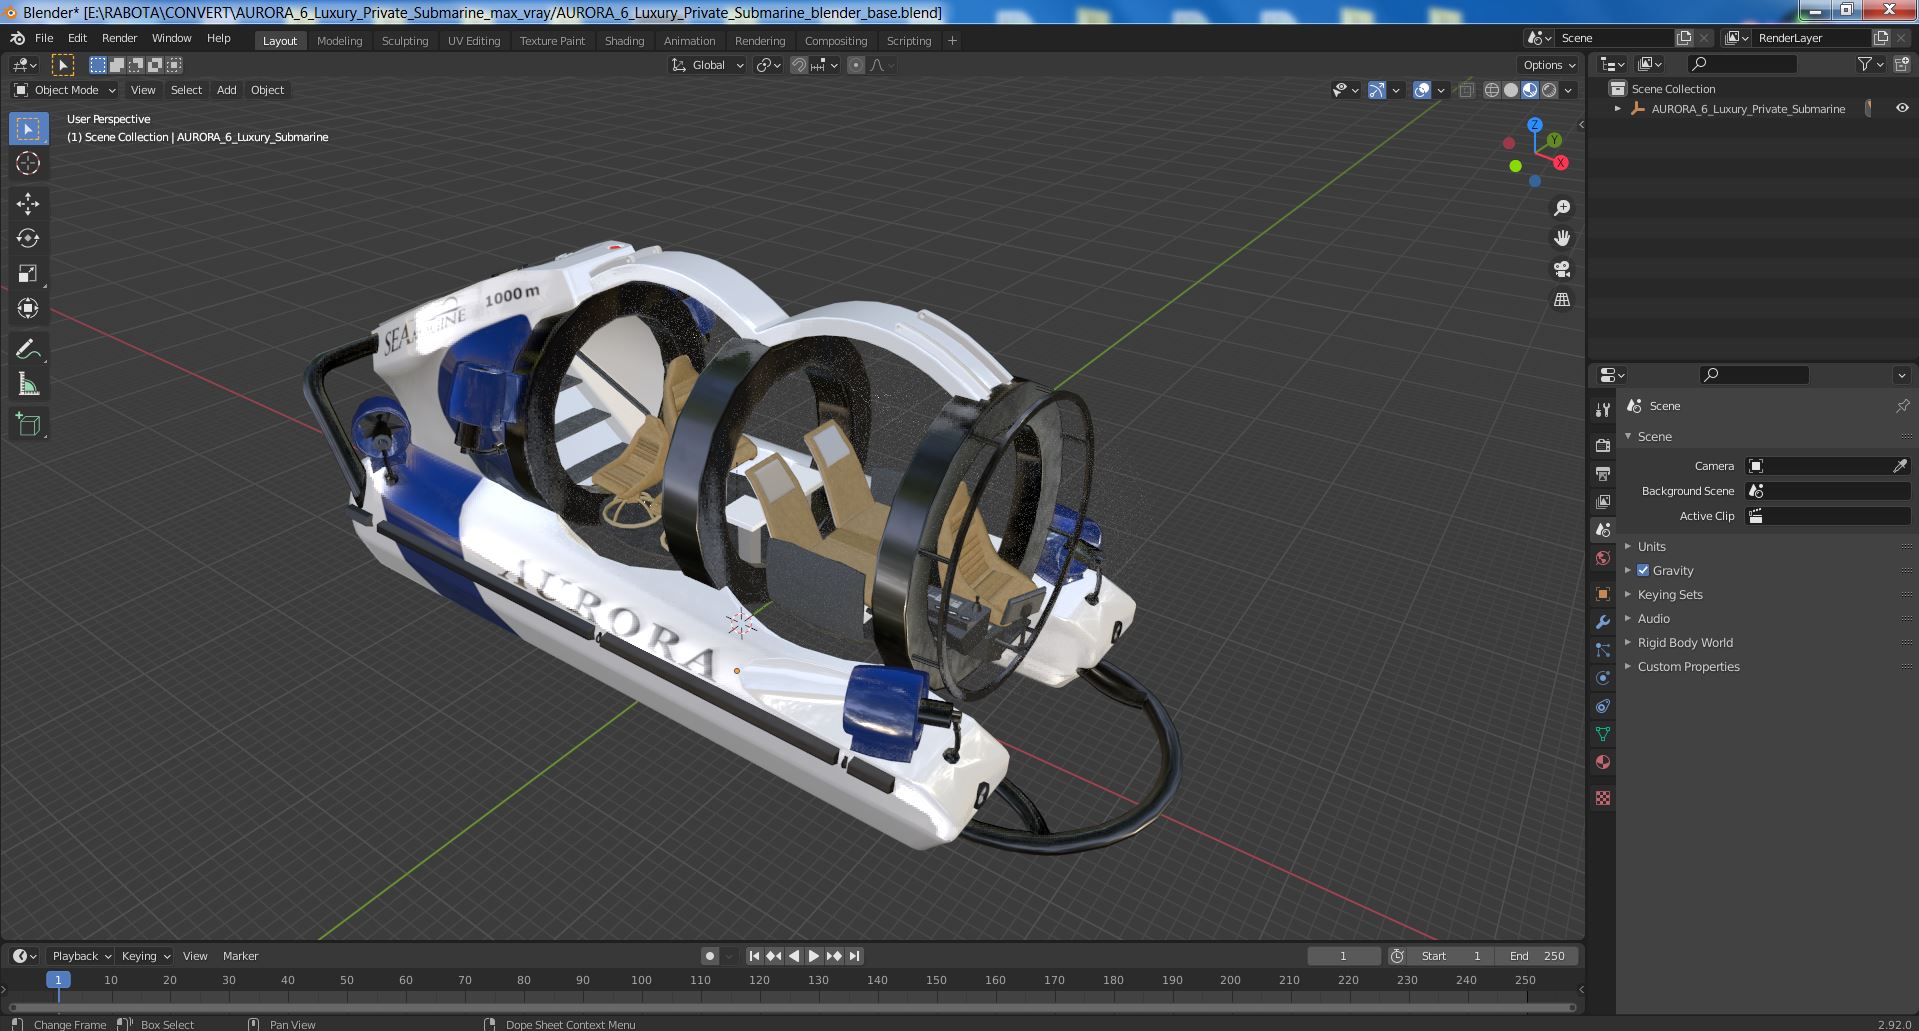
Task: Click the End frame 250 field
Action: point(1538,956)
